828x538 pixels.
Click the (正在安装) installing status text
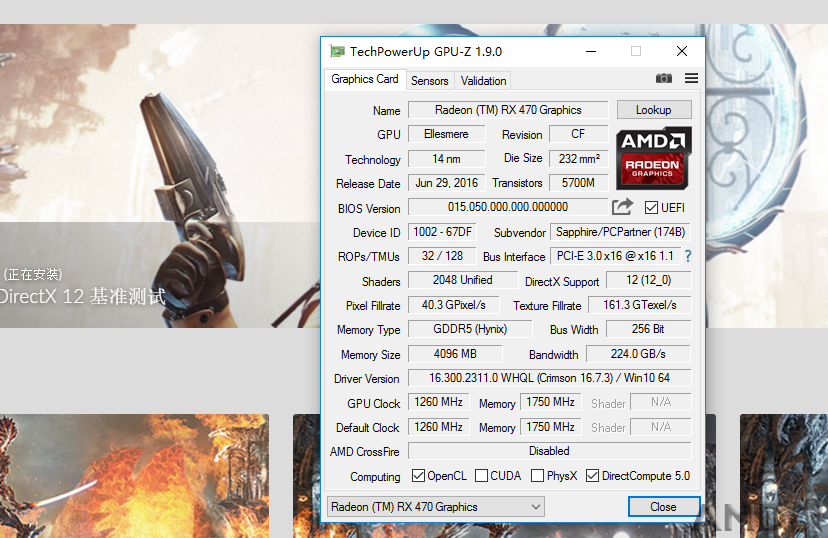click(x=33, y=275)
